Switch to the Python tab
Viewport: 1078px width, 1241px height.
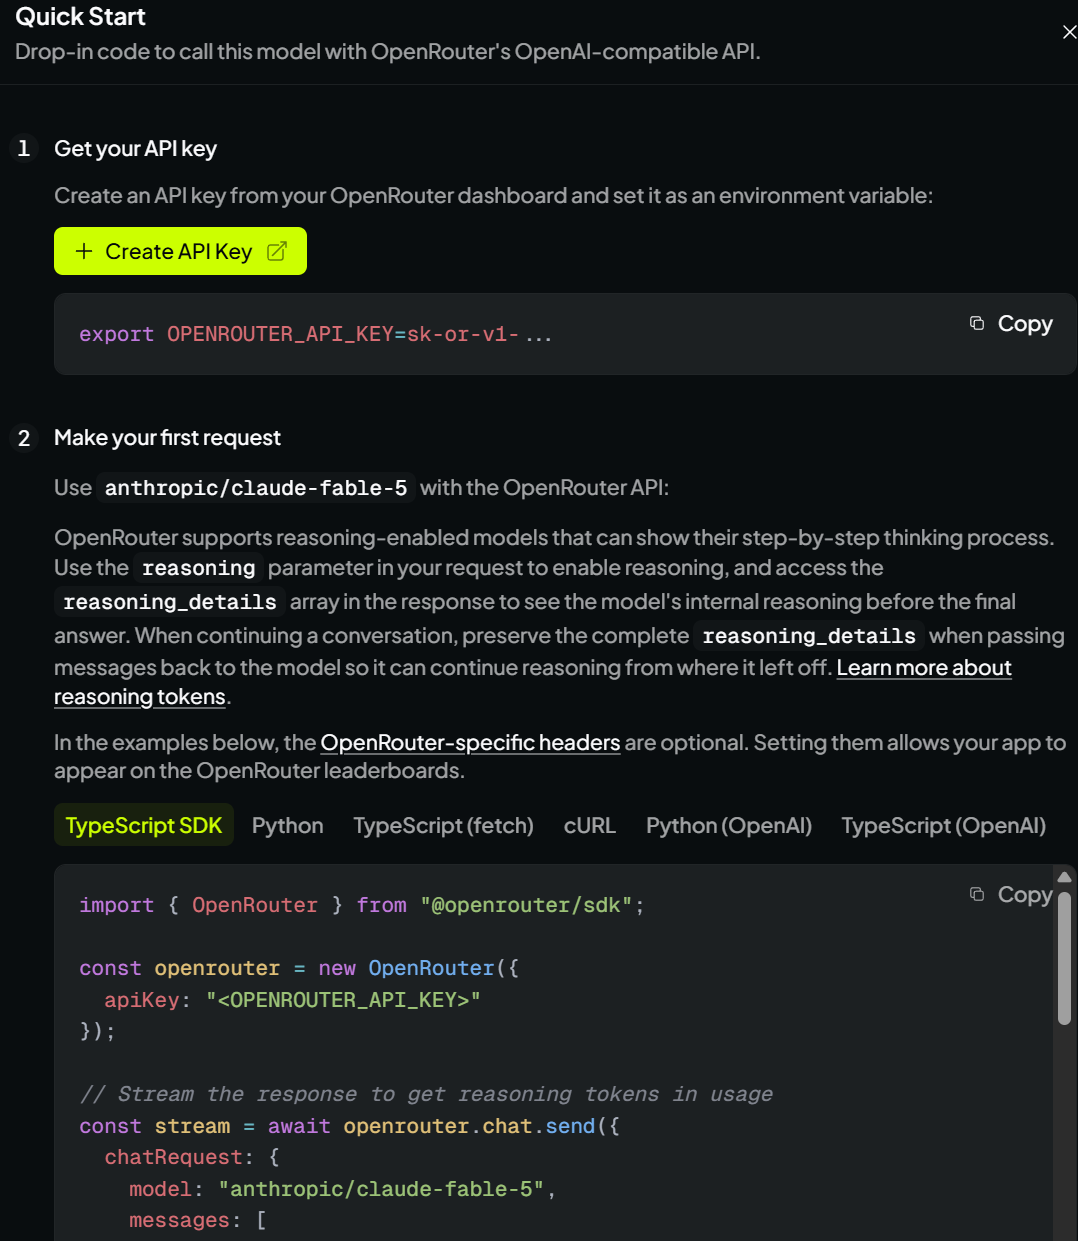click(x=288, y=825)
